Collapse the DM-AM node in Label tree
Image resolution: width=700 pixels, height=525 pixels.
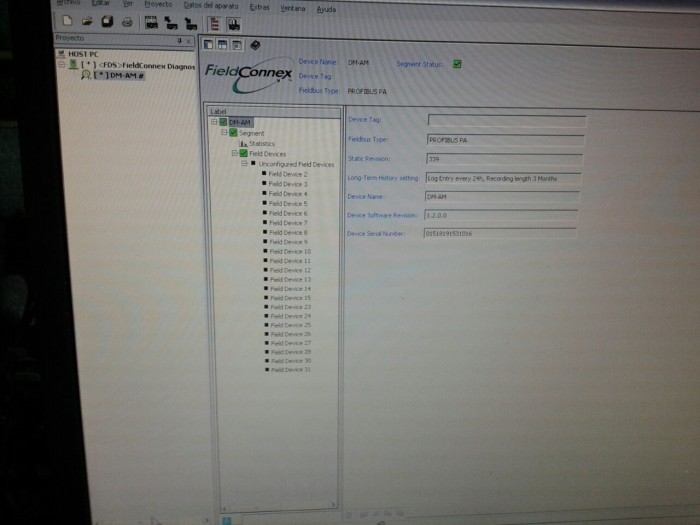214,122
